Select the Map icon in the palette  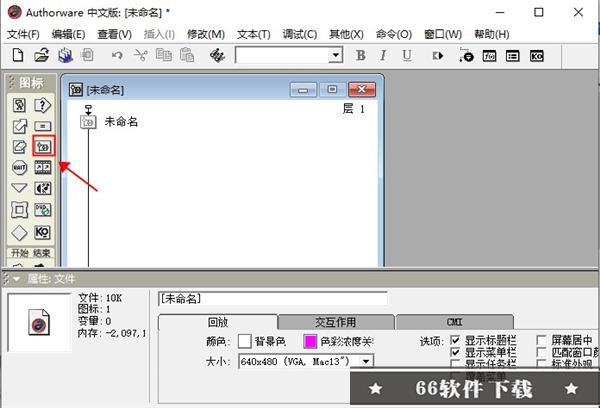(43, 146)
